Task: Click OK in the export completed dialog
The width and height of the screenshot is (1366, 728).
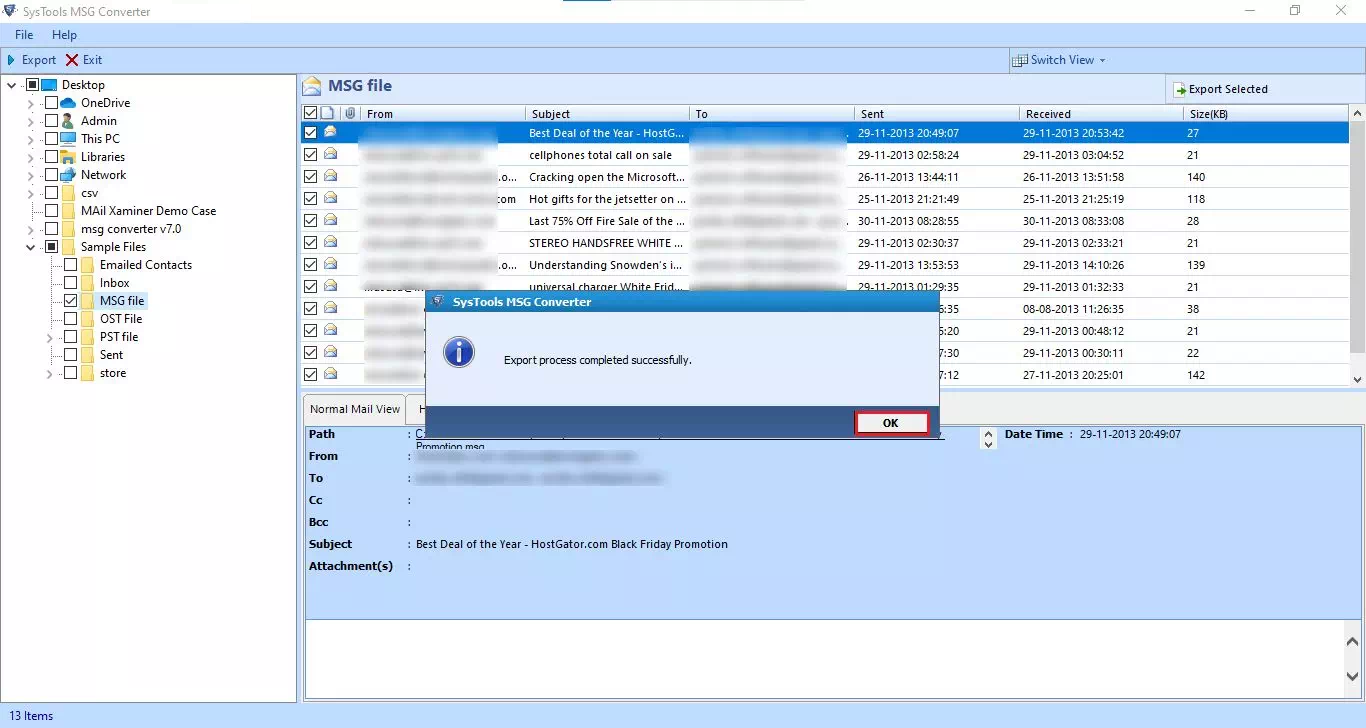Action: (891, 423)
